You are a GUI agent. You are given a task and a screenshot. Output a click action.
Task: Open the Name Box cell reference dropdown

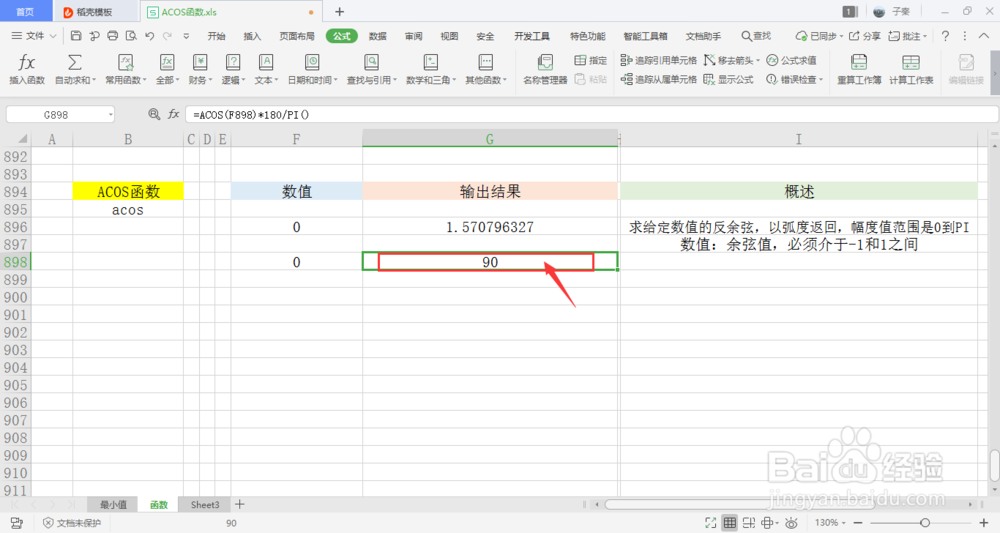pyautogui.click(x=110, y=115)
